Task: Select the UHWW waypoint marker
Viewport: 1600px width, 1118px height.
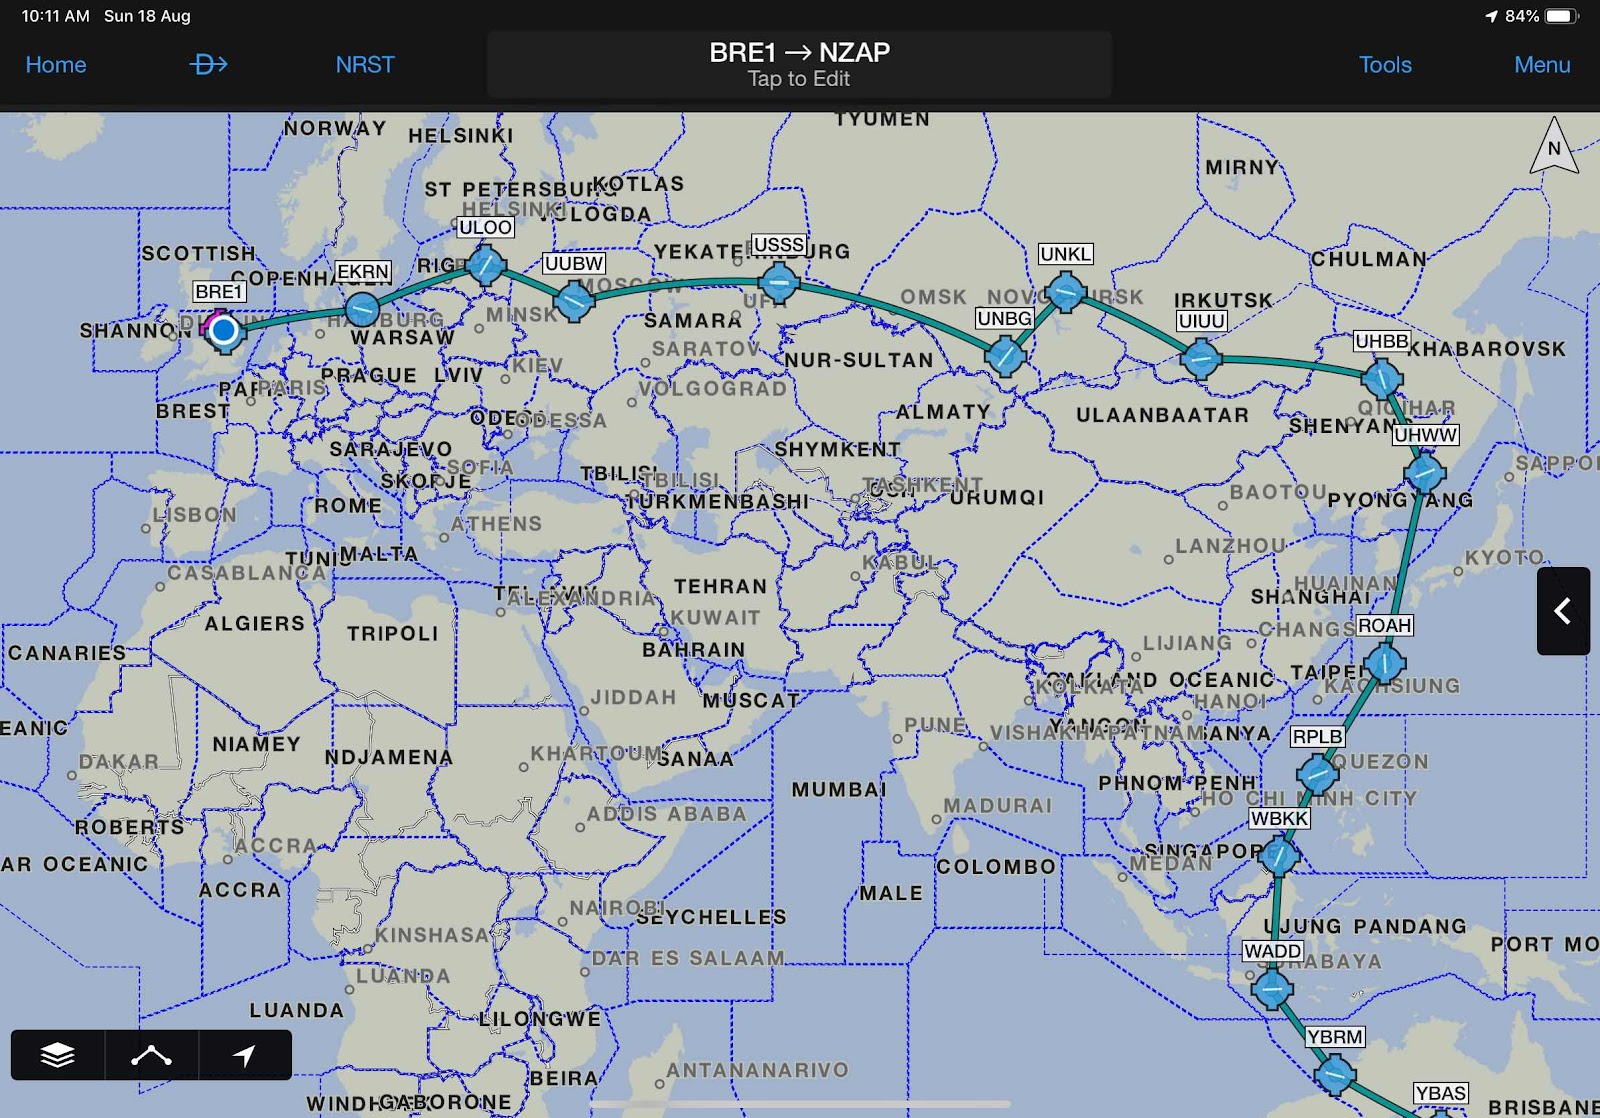Action: click(1424, 472)
